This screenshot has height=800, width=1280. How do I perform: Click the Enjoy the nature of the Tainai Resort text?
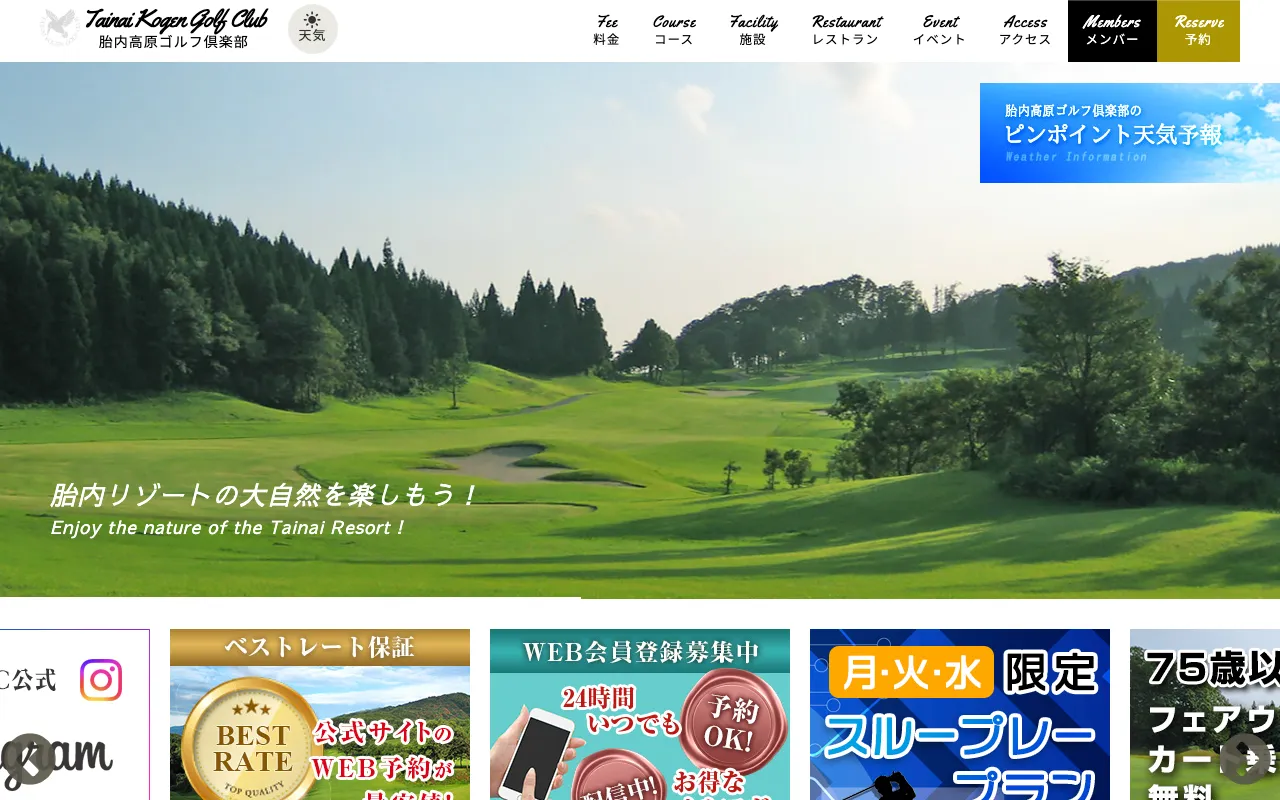(228, 528)
